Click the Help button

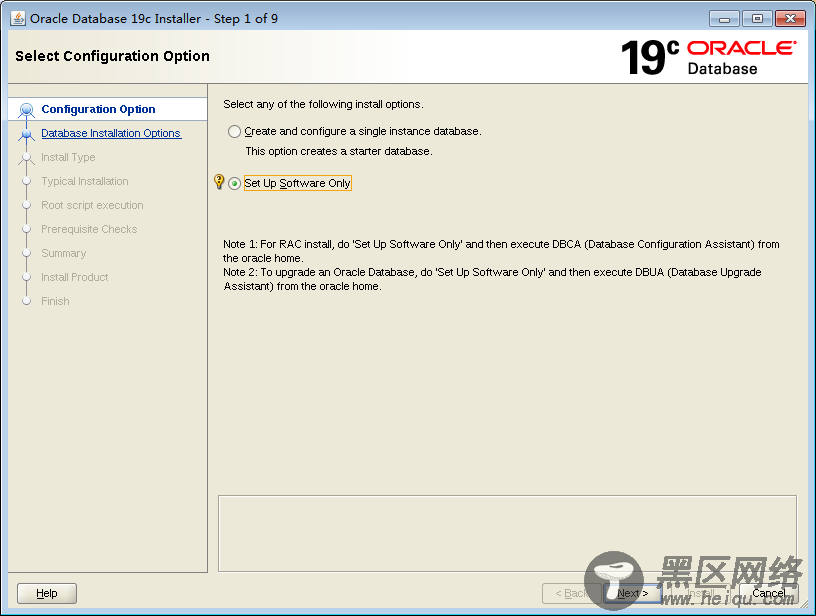pos(47,593)
